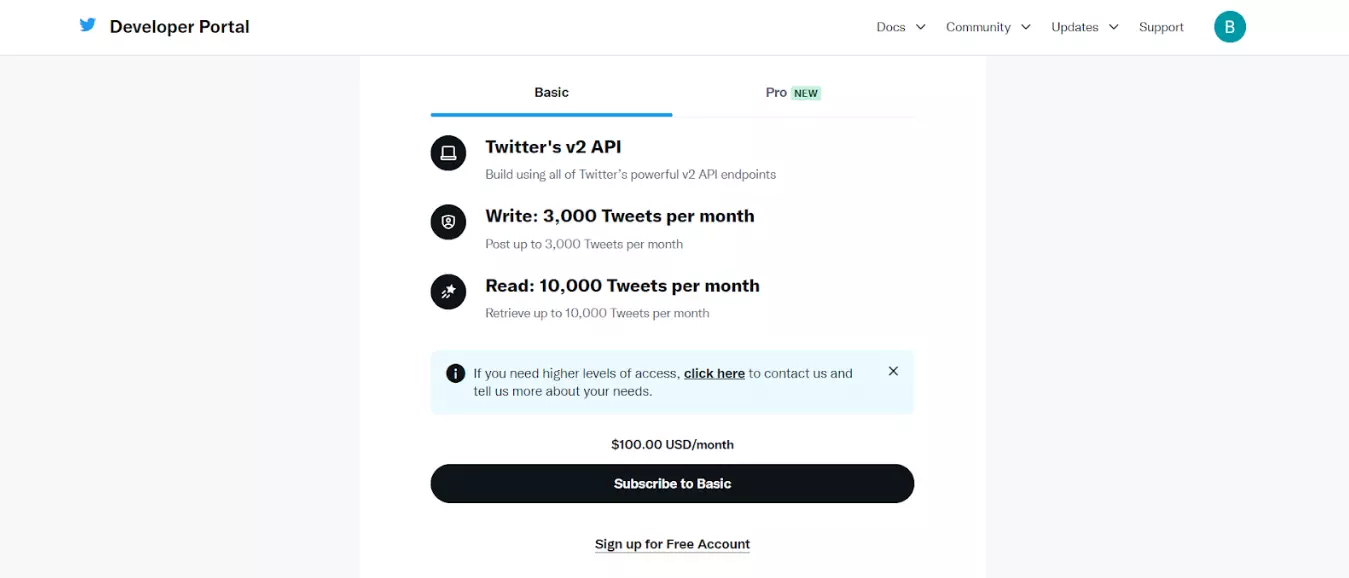
Task: Click the Twitter bird logo
Action: pos(88,24)
